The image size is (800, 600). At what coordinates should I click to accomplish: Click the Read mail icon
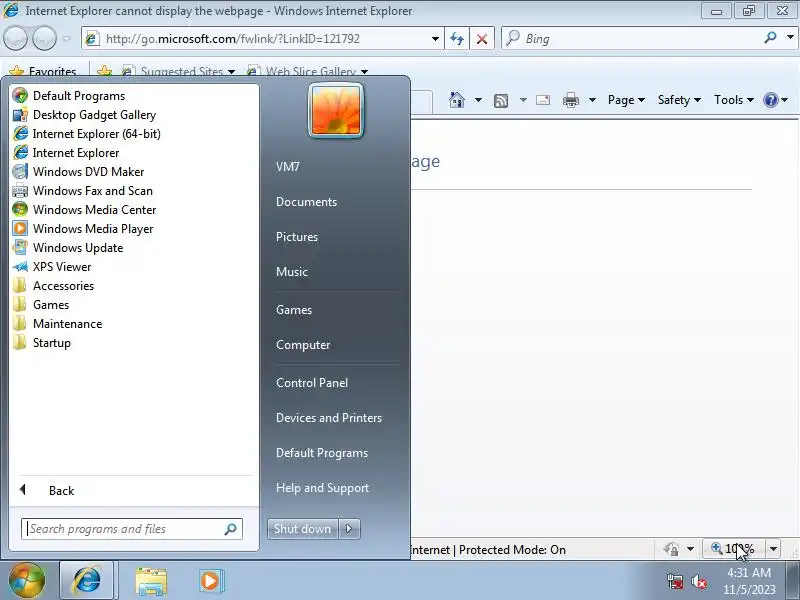tap(543, 100)
